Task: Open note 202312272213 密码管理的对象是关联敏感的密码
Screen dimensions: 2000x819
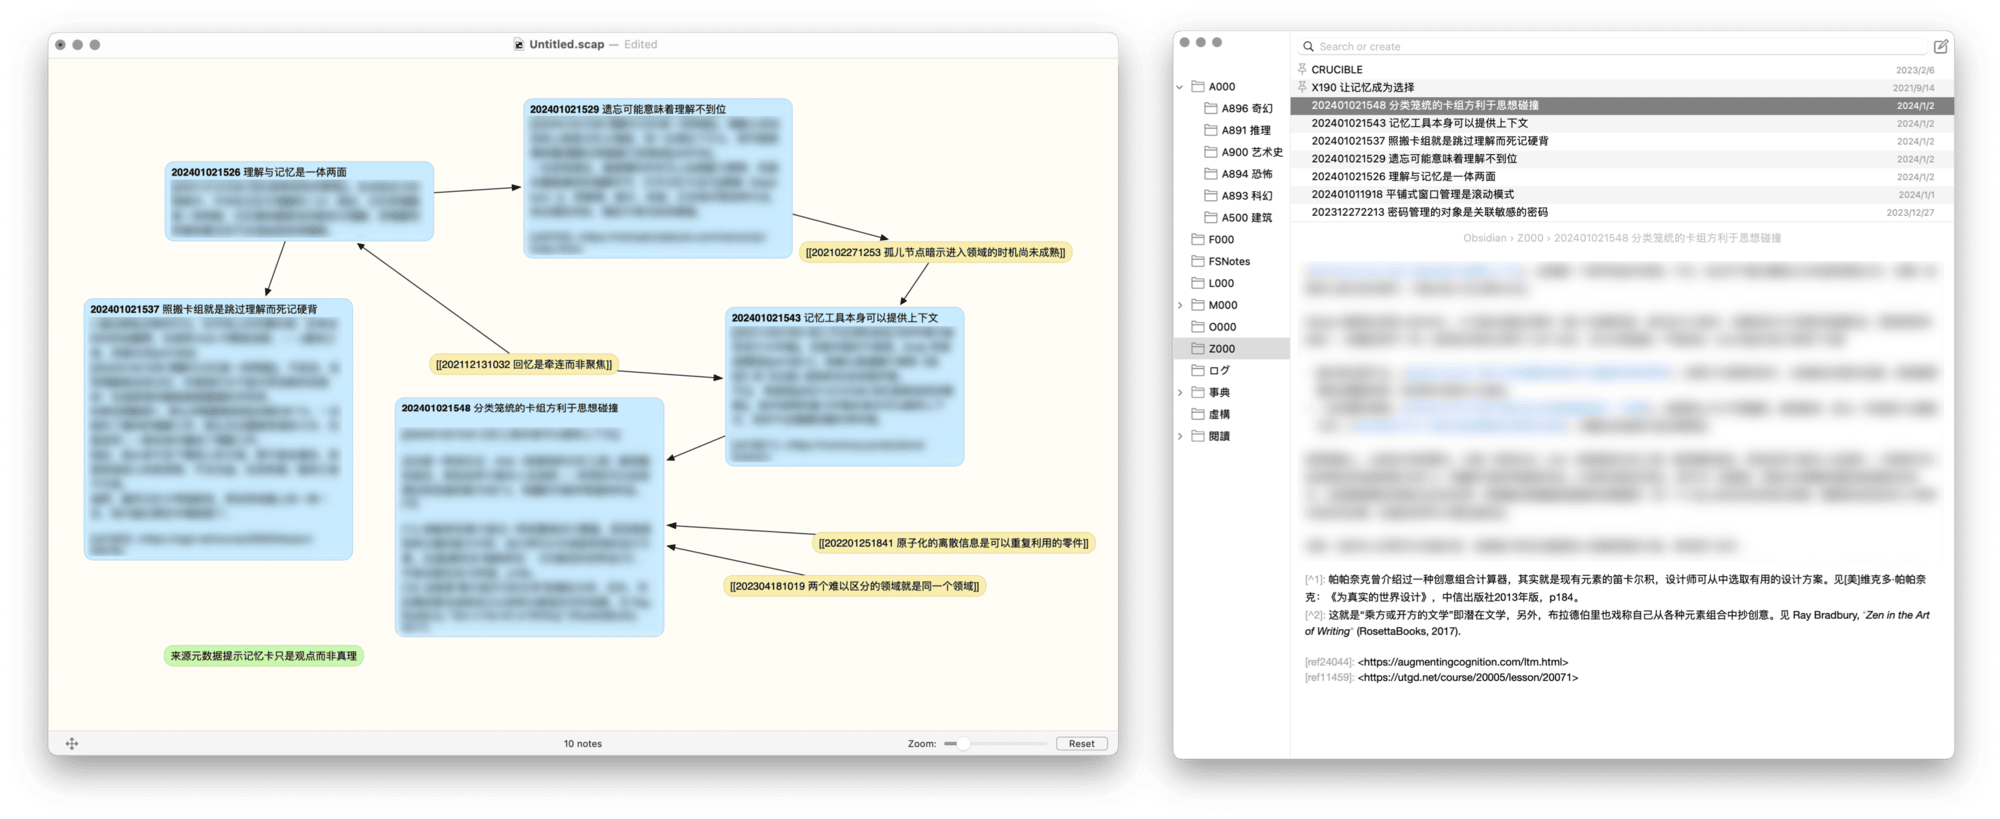Action: (1621, 212)
